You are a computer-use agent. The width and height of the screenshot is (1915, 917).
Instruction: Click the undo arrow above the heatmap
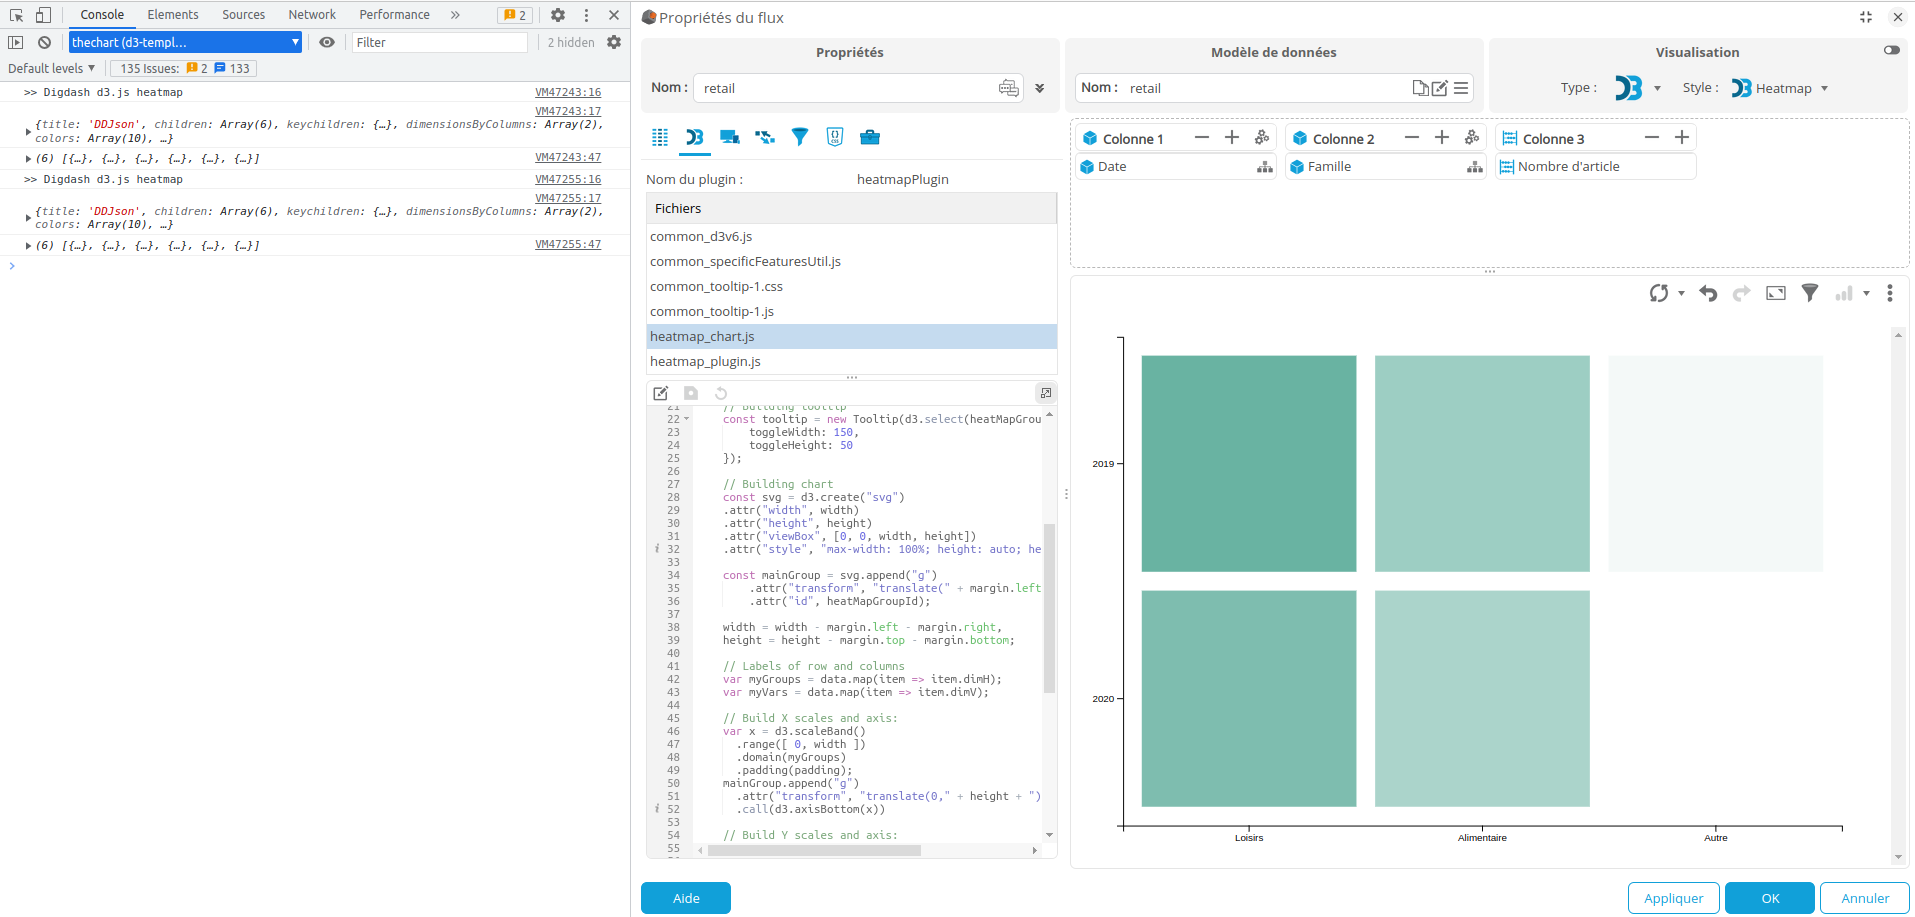(x=1708, y=293)
